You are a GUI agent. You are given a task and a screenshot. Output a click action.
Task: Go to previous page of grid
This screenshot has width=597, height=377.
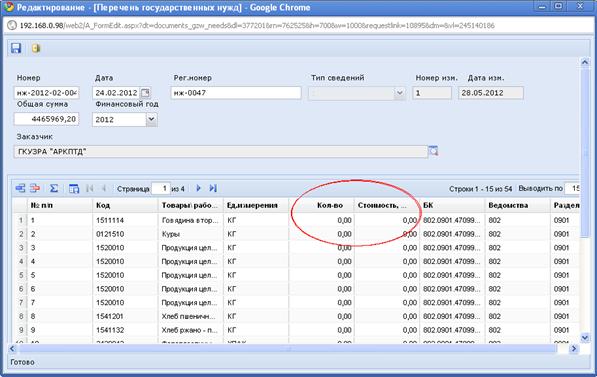click(x=104, y=188)
